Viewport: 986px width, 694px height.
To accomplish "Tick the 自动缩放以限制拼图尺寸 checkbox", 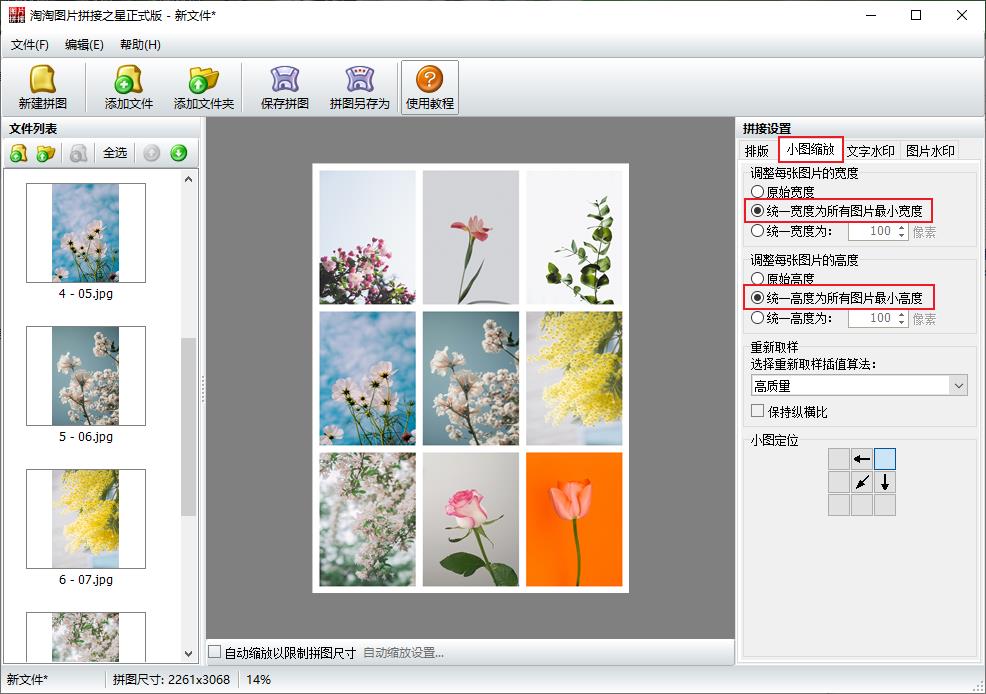I will [214, 652].
